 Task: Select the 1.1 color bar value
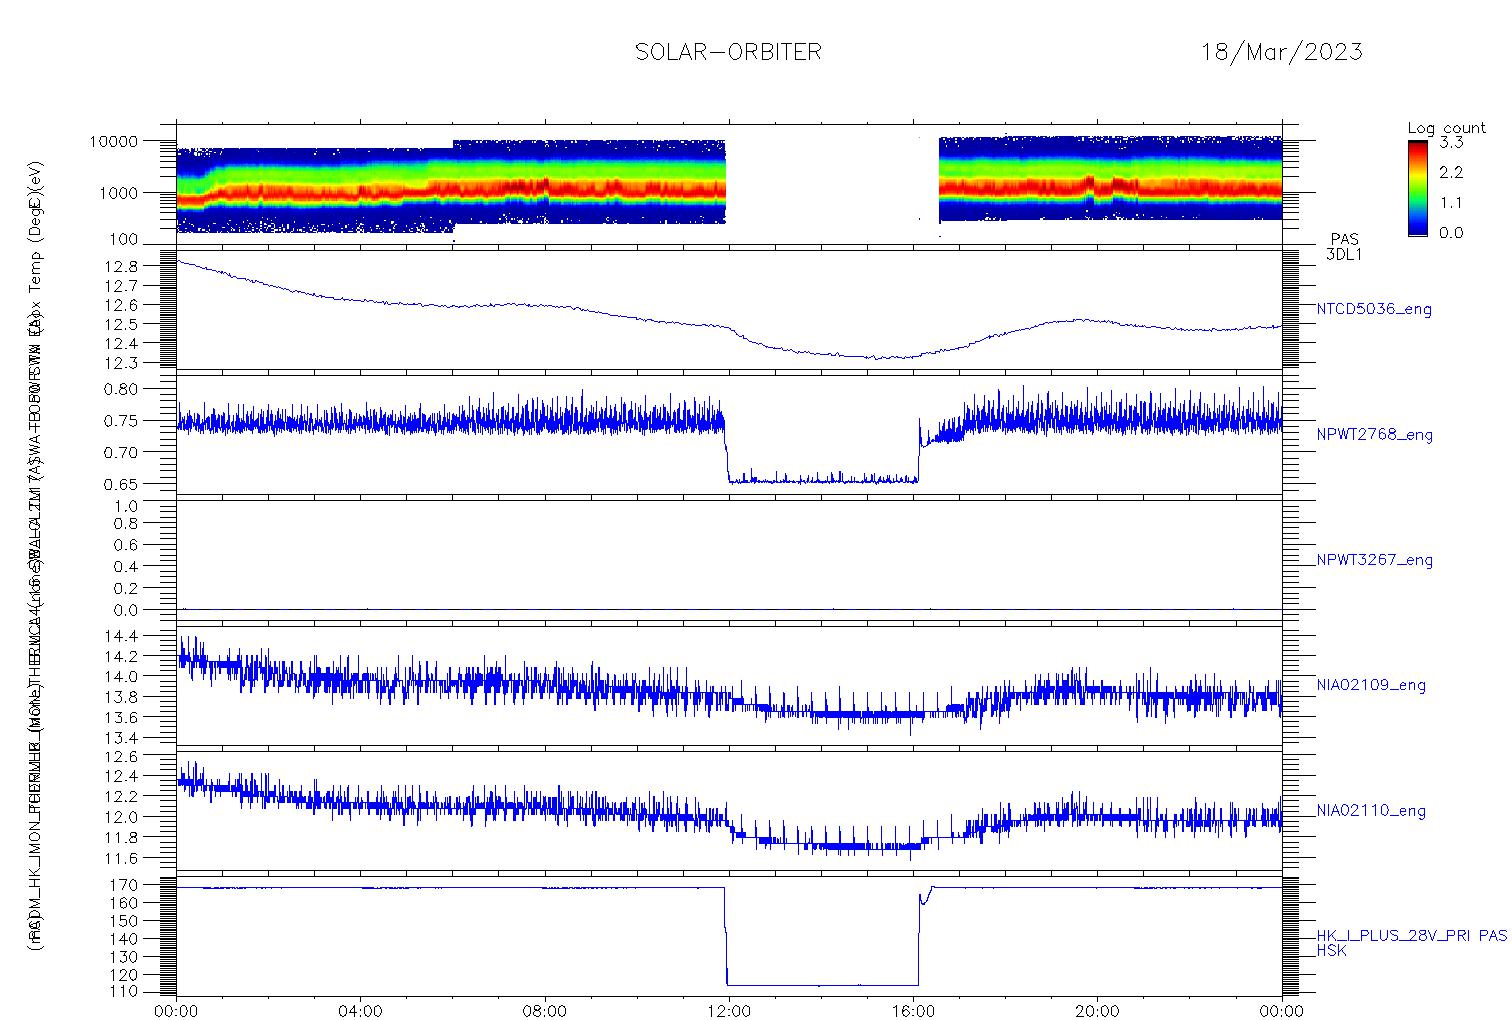pos(1451,202)
